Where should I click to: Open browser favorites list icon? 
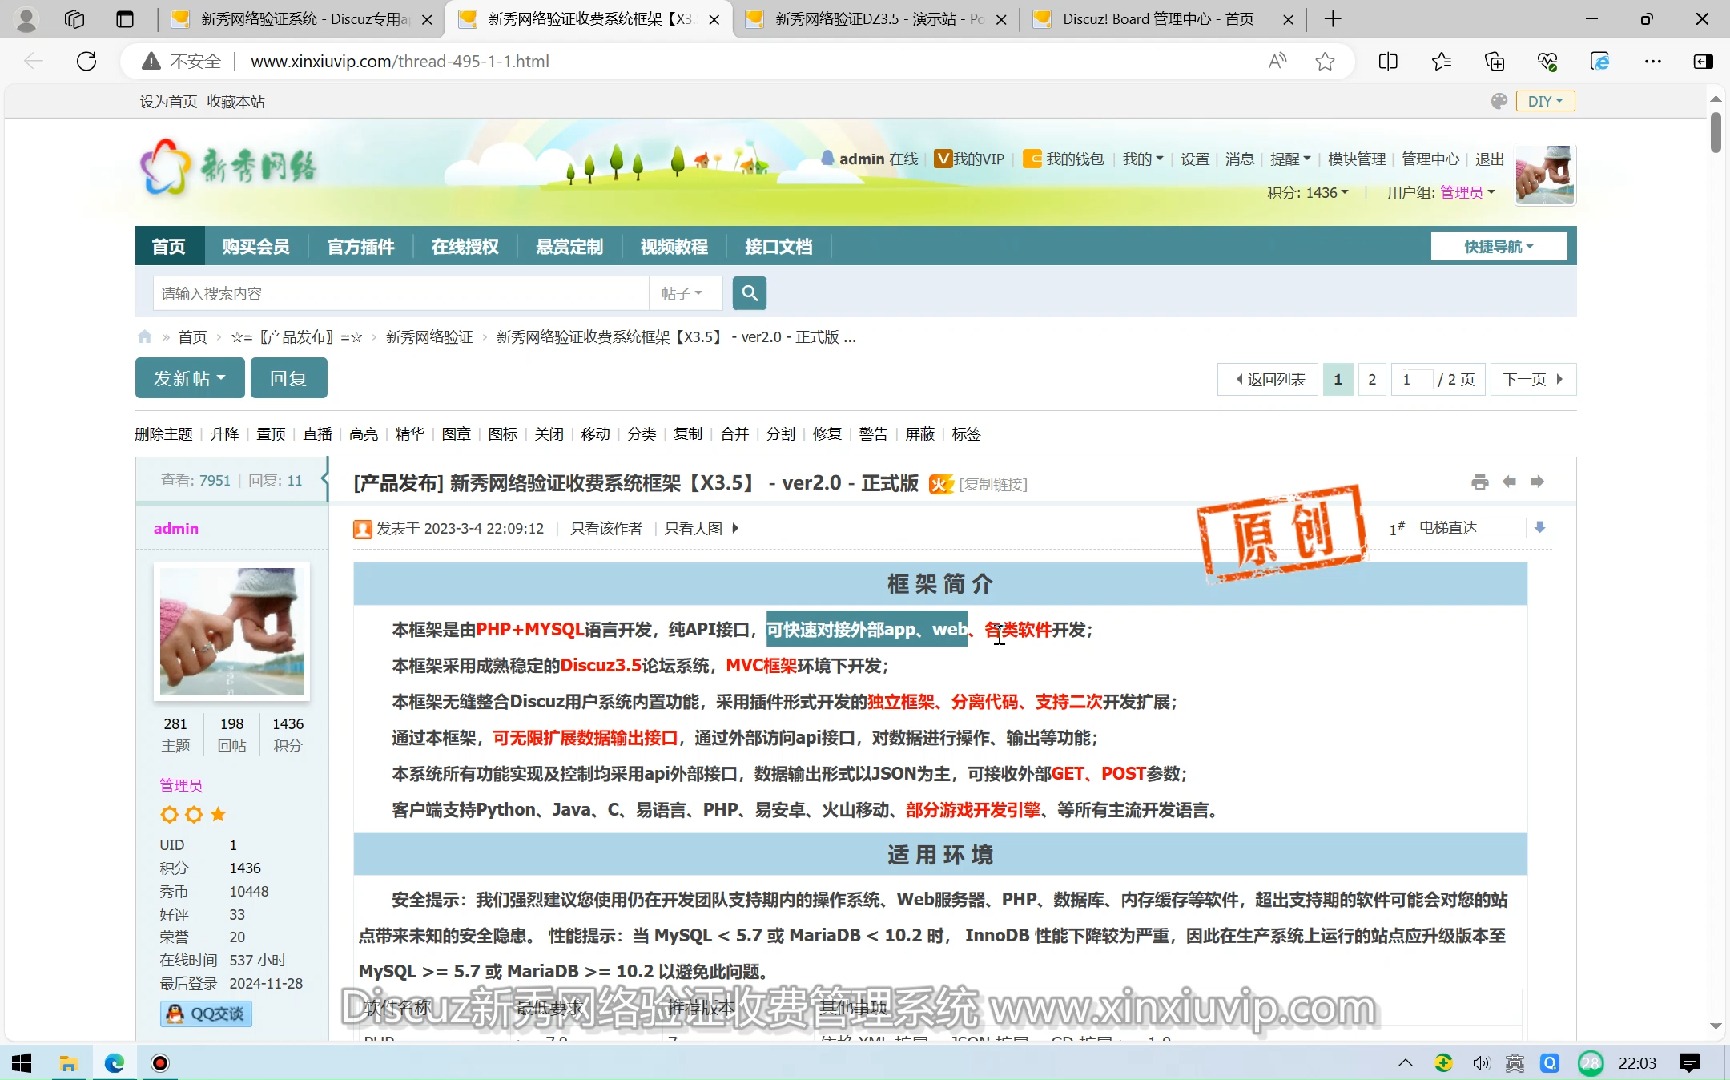(1441, 61)
